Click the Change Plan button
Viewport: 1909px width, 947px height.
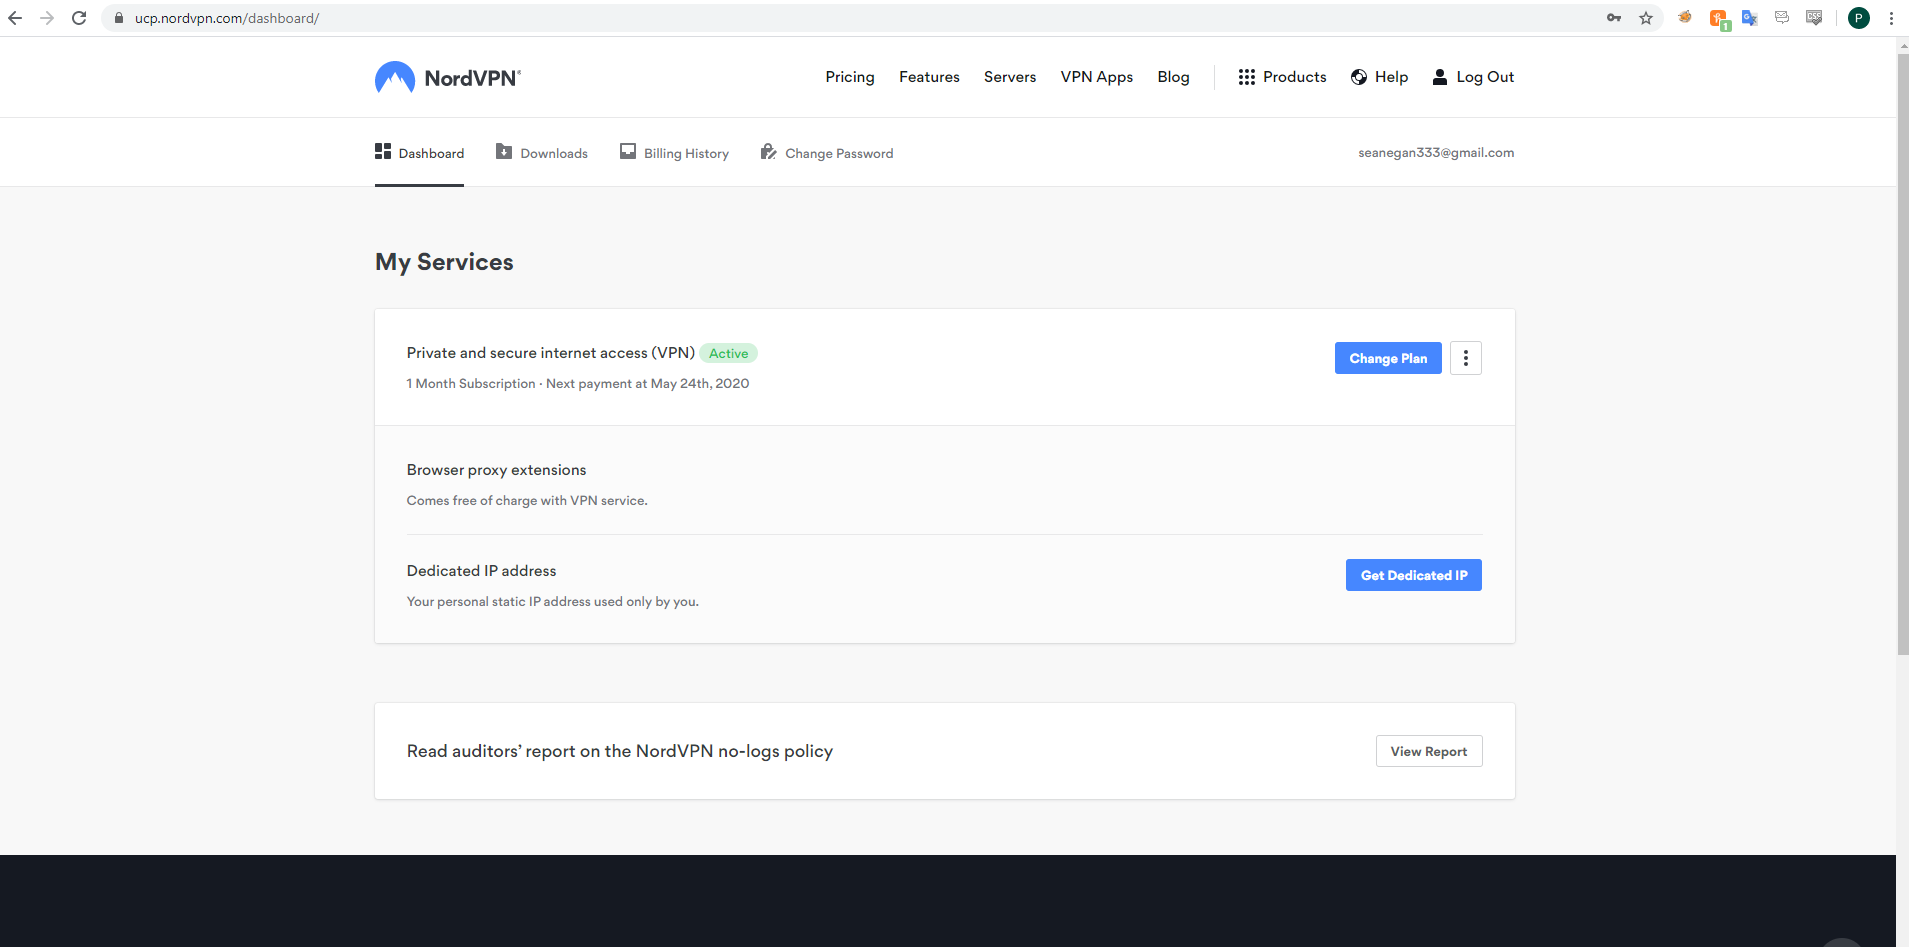[x=1388, y=358]
